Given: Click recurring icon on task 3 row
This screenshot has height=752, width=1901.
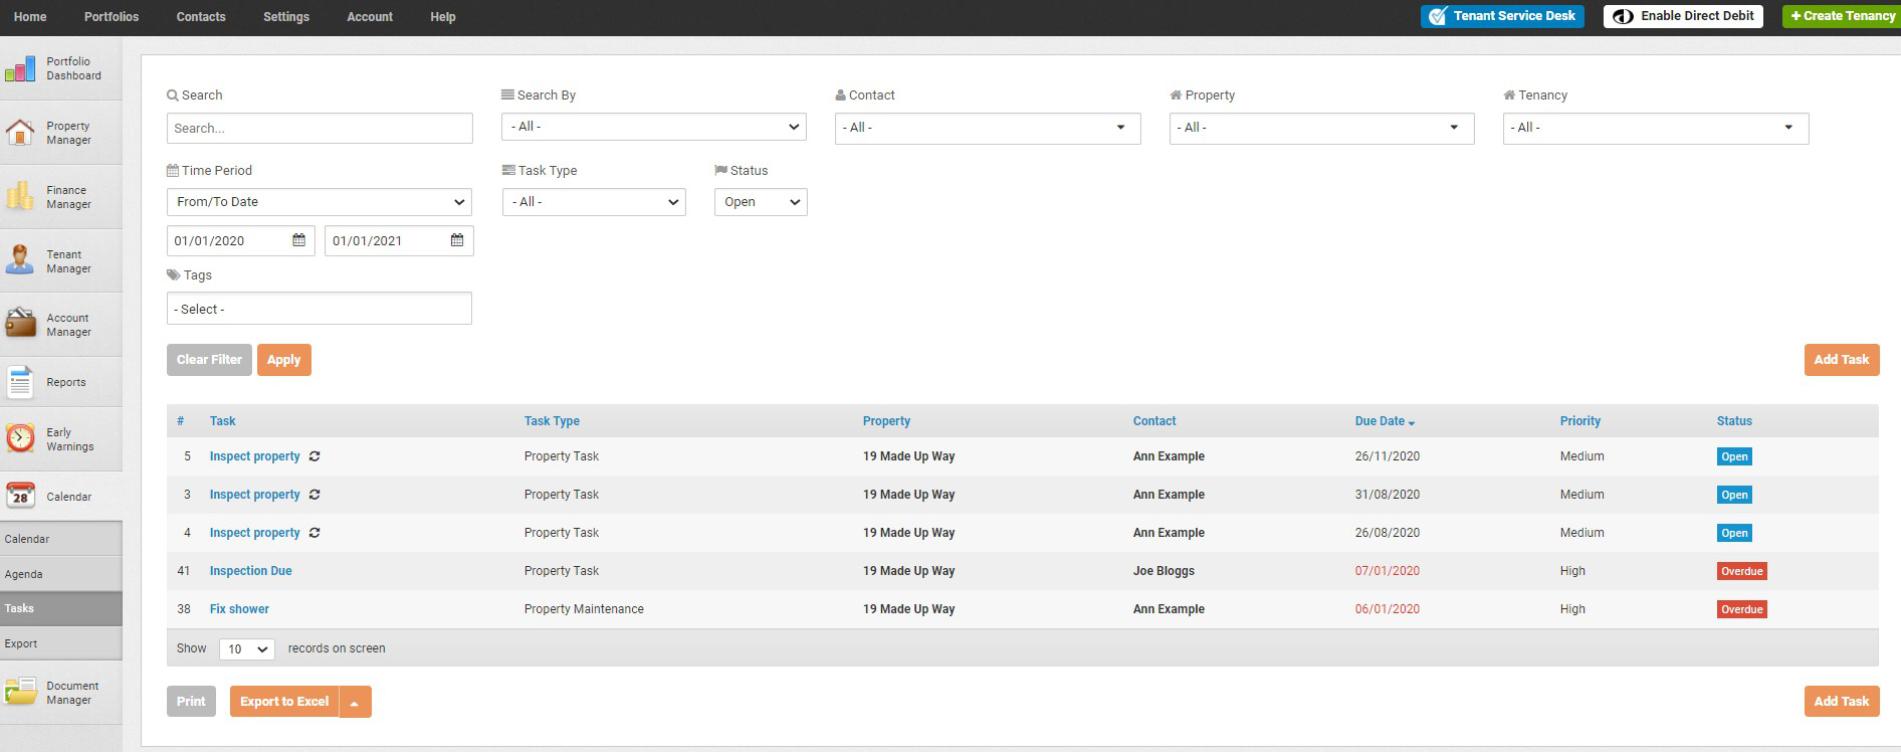Looking at the screenshot, I should click(x=314, y=494).
